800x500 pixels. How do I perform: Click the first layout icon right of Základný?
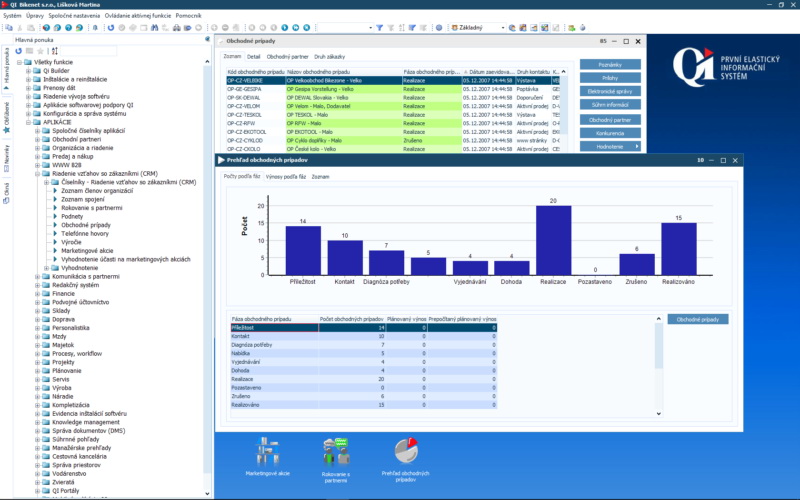point(512,28)
